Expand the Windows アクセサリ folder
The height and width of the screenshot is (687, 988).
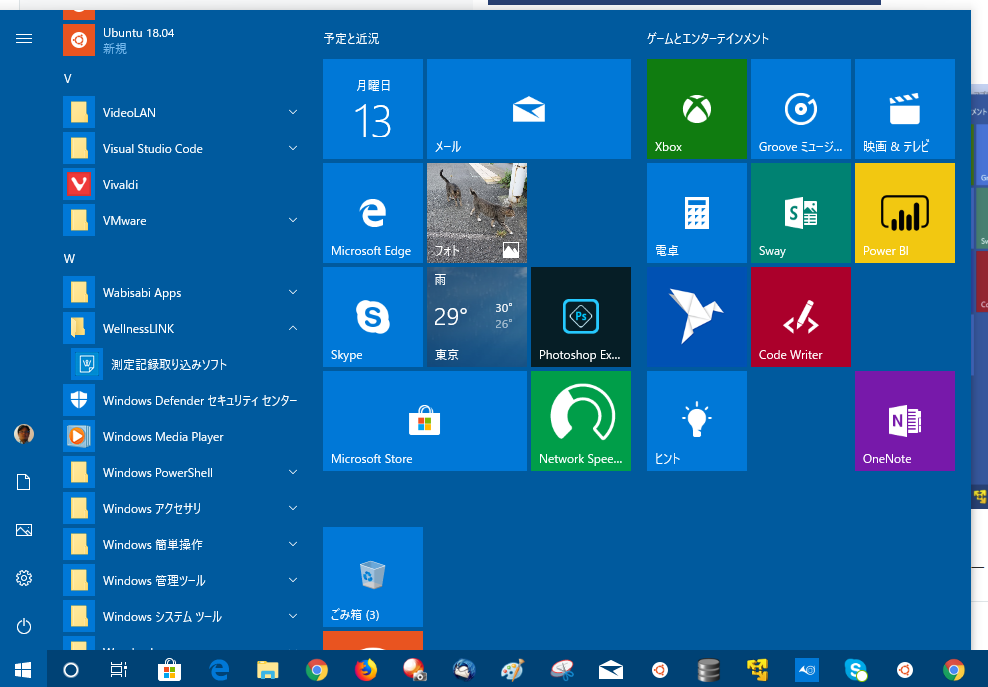tap(180, 509)
